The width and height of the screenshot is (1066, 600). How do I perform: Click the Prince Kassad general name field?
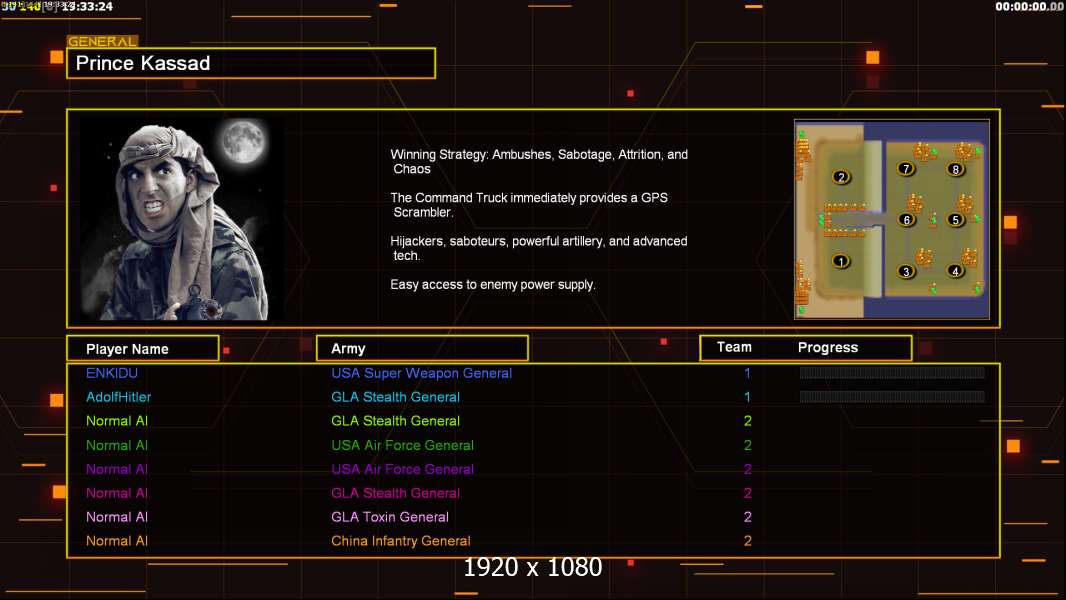251,63
